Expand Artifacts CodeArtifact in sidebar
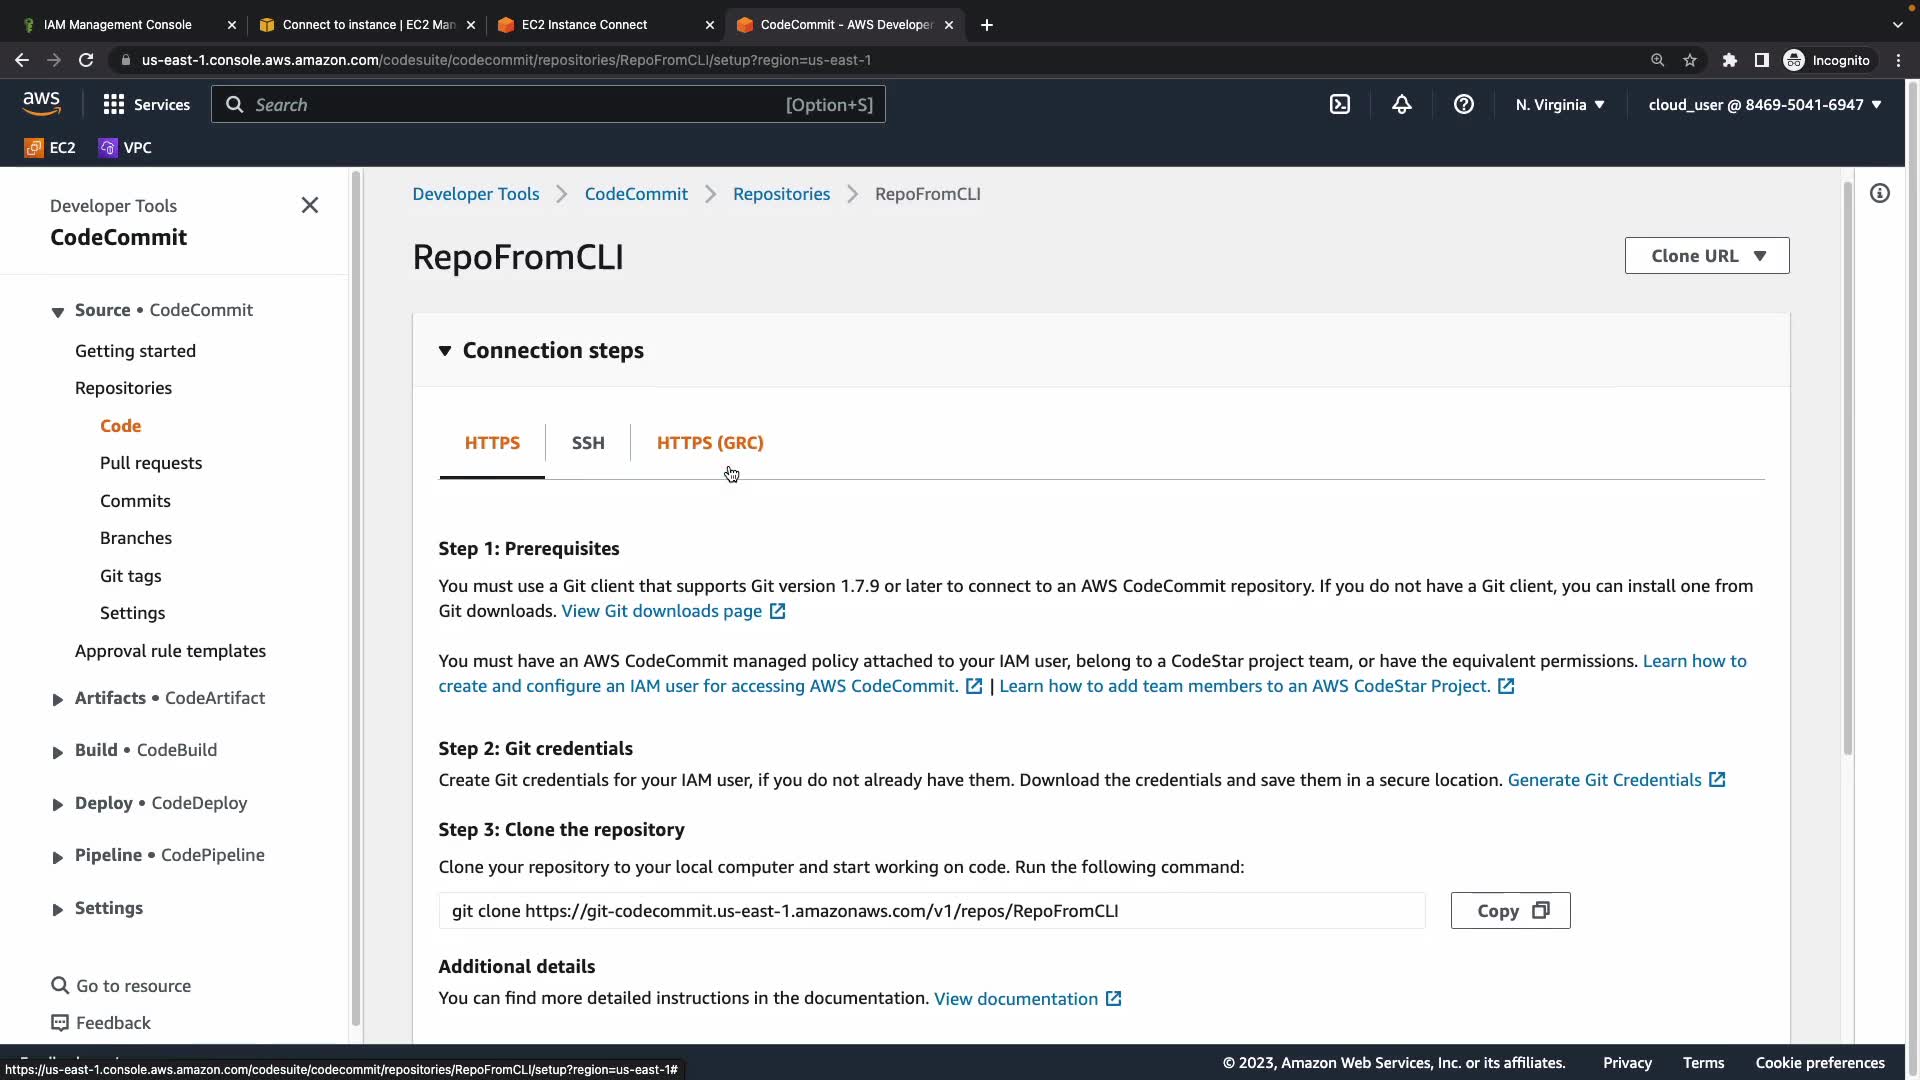The width and height of the screenshot is (1920, 1080). click(57, 699)
